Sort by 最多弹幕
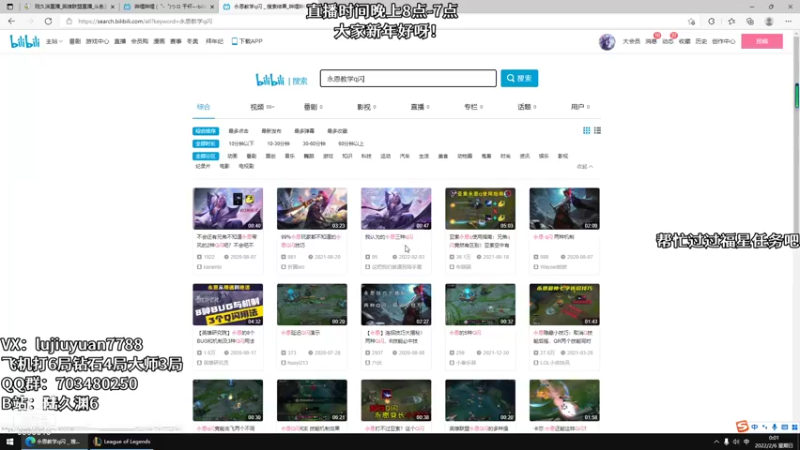This screenshot has height=450, width=800. (x=305, y=131)
